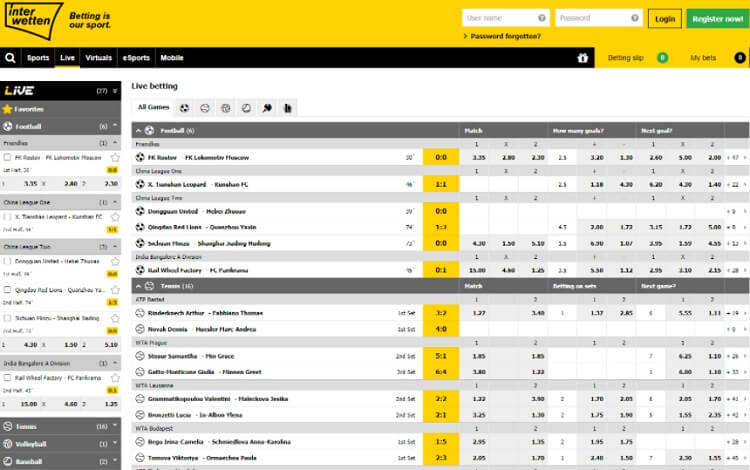This screenshot has width=750, height=470.
Task: Collapse the Tennis table chevron
Action: point(138,286)
